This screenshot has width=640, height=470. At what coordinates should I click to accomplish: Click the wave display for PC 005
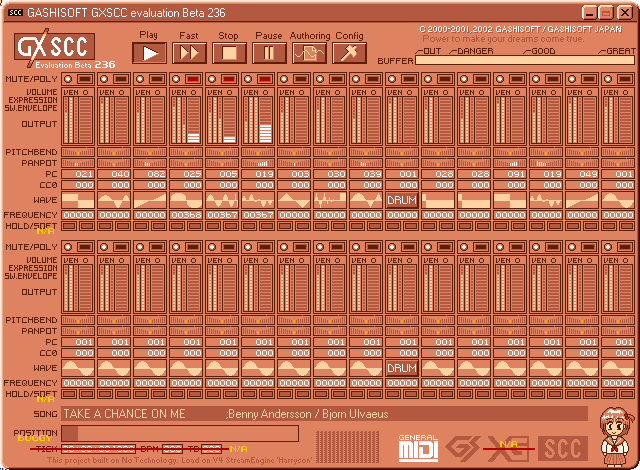click(222, 200)
